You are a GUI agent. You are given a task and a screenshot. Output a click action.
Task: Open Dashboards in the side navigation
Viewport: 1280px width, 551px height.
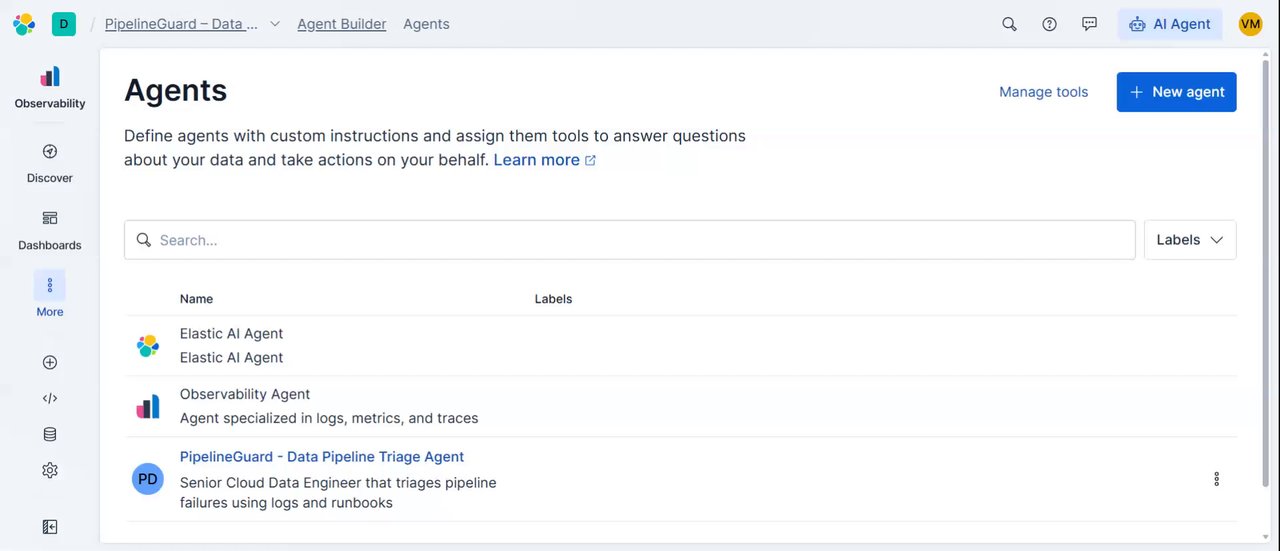pos(50,230)
